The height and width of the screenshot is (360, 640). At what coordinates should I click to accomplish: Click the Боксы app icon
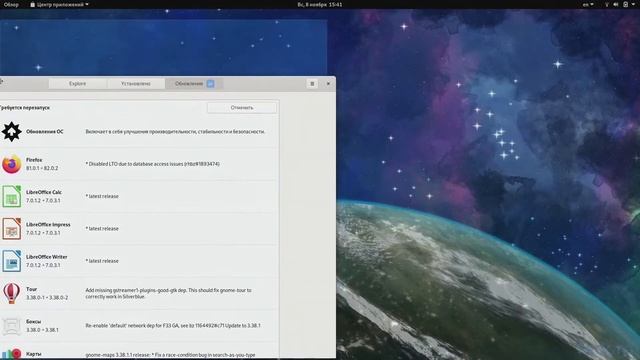11,326
